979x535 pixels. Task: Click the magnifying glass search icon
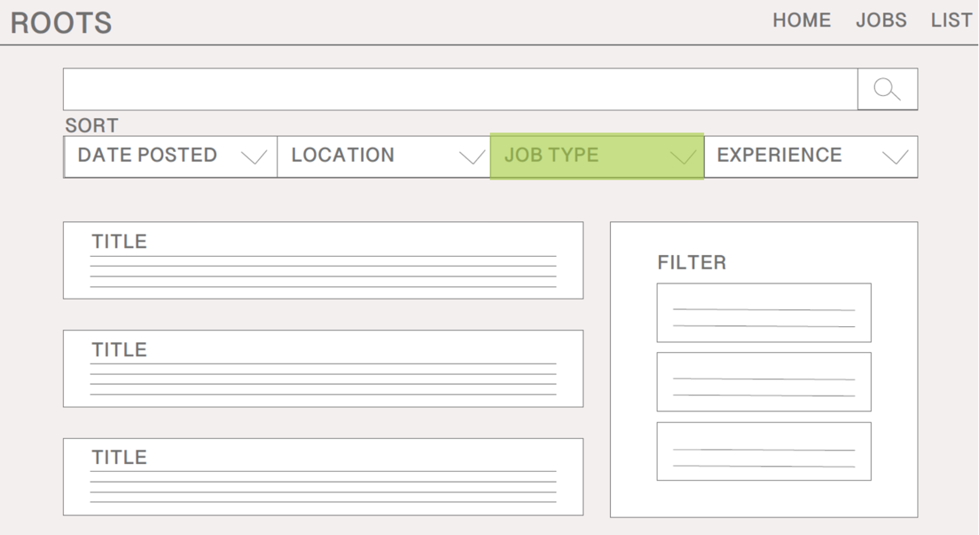pos(887,89)
